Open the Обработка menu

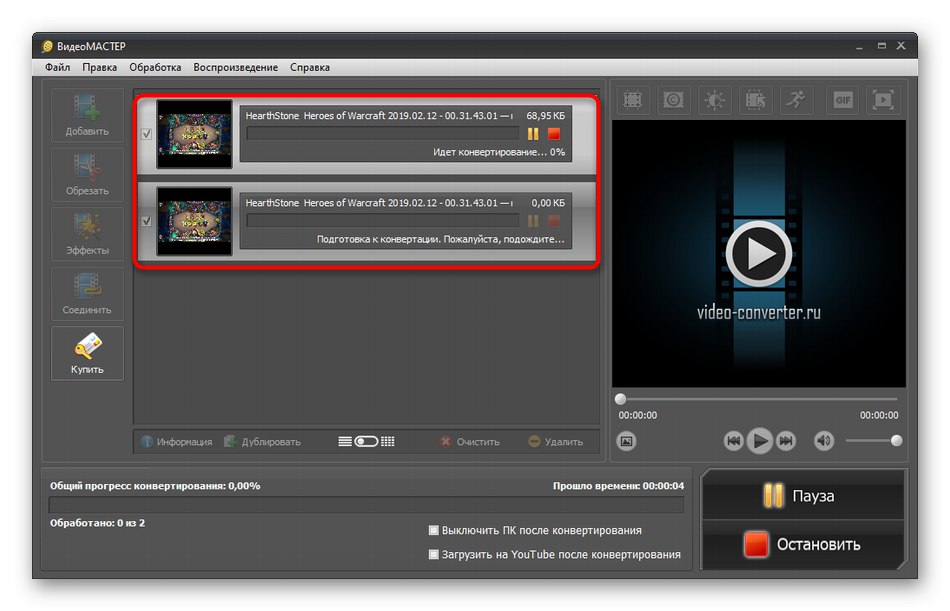click(155, 67)
